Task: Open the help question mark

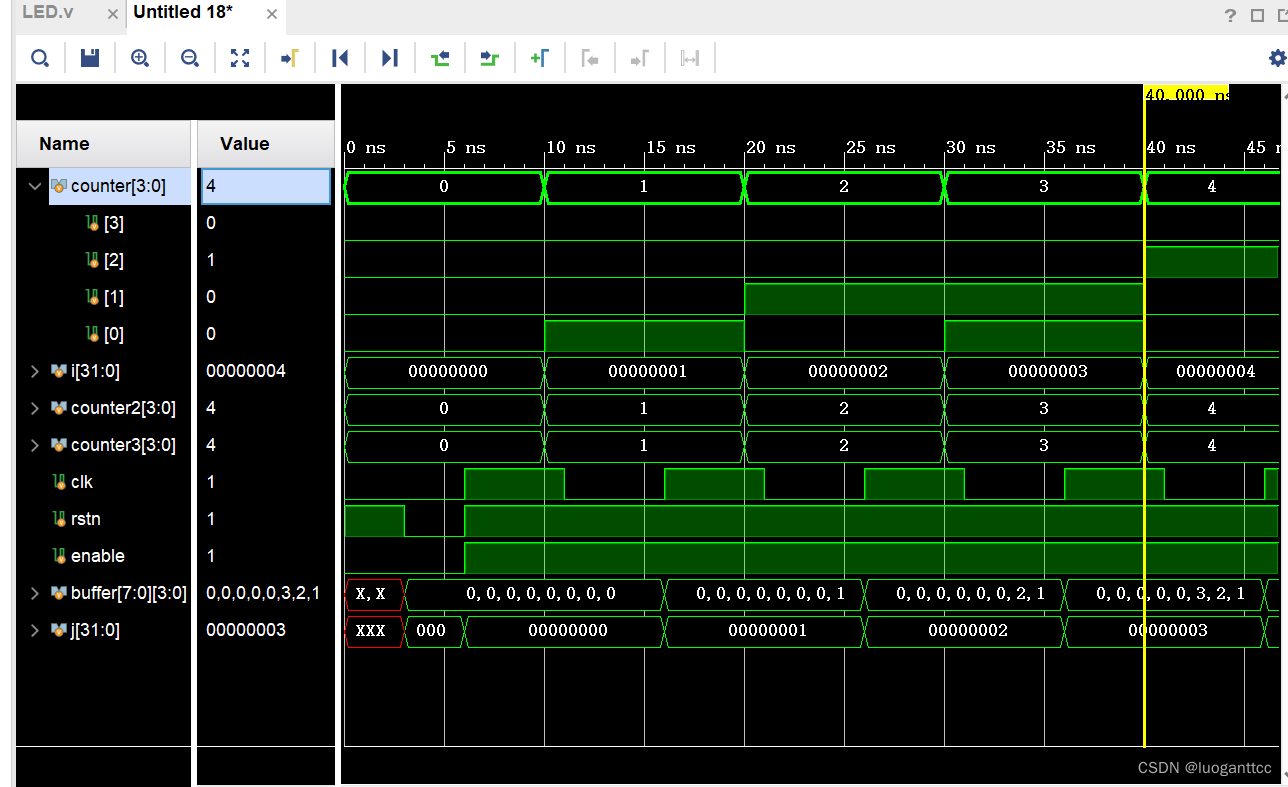Action: [1231, 15]
